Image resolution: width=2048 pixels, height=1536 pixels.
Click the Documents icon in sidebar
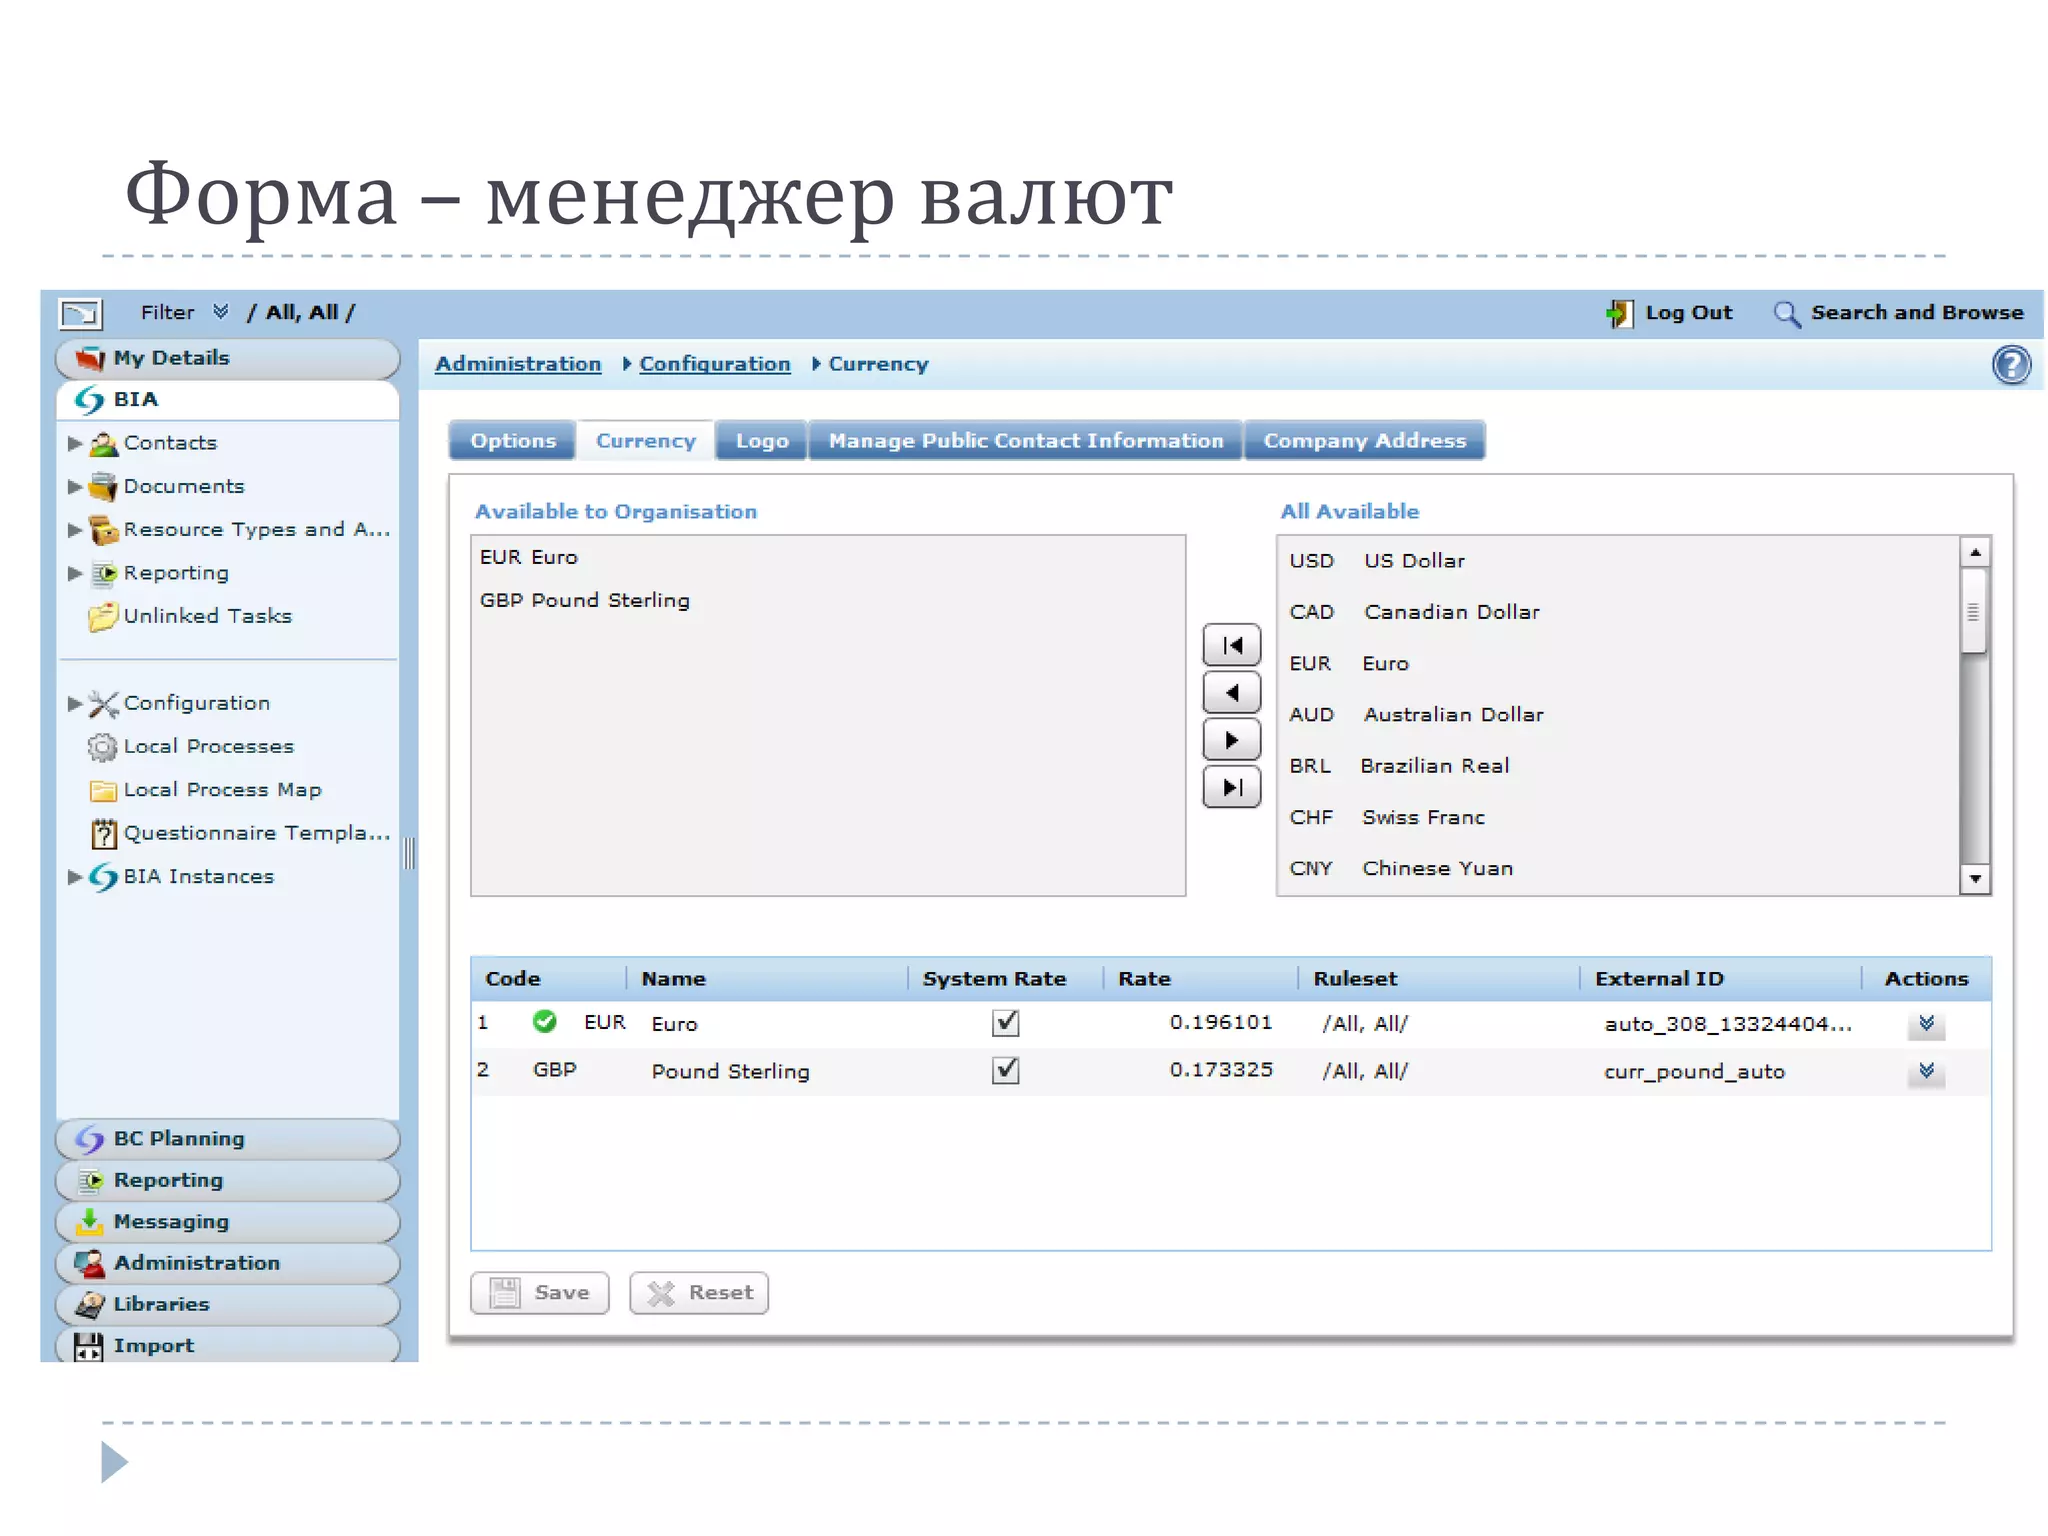103,486
